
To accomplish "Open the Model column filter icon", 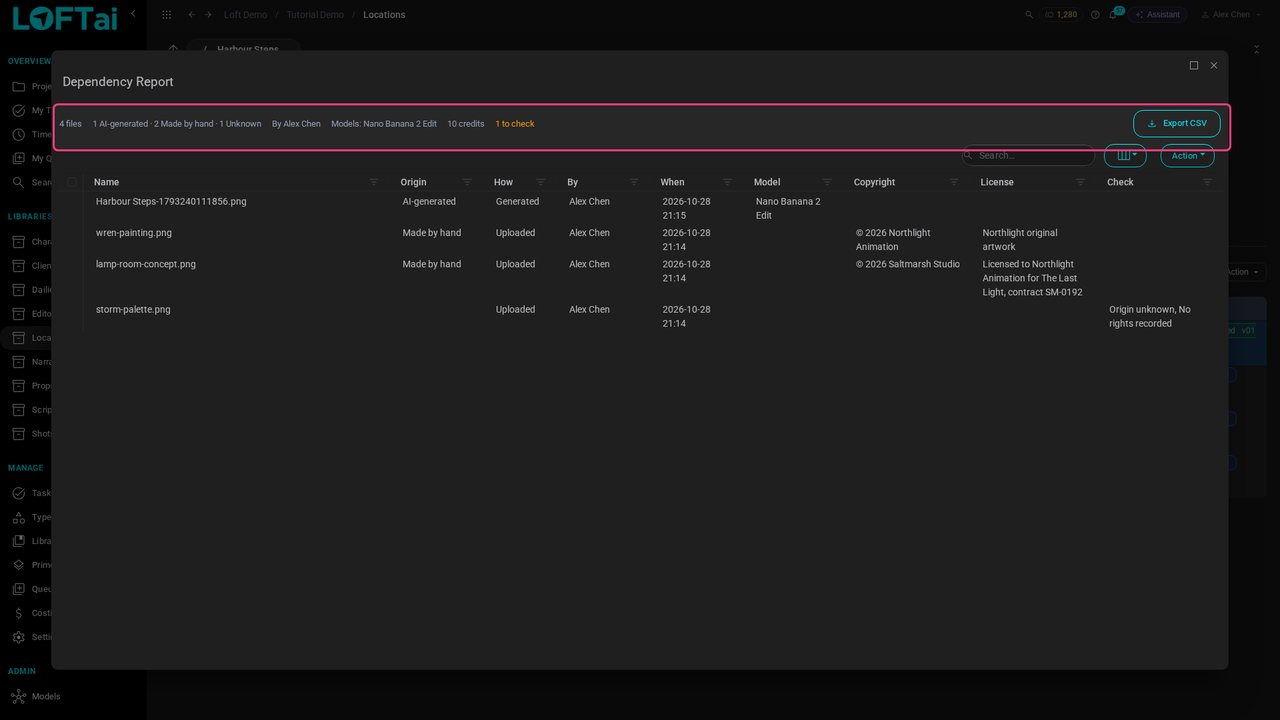I will tap(827, 182).
